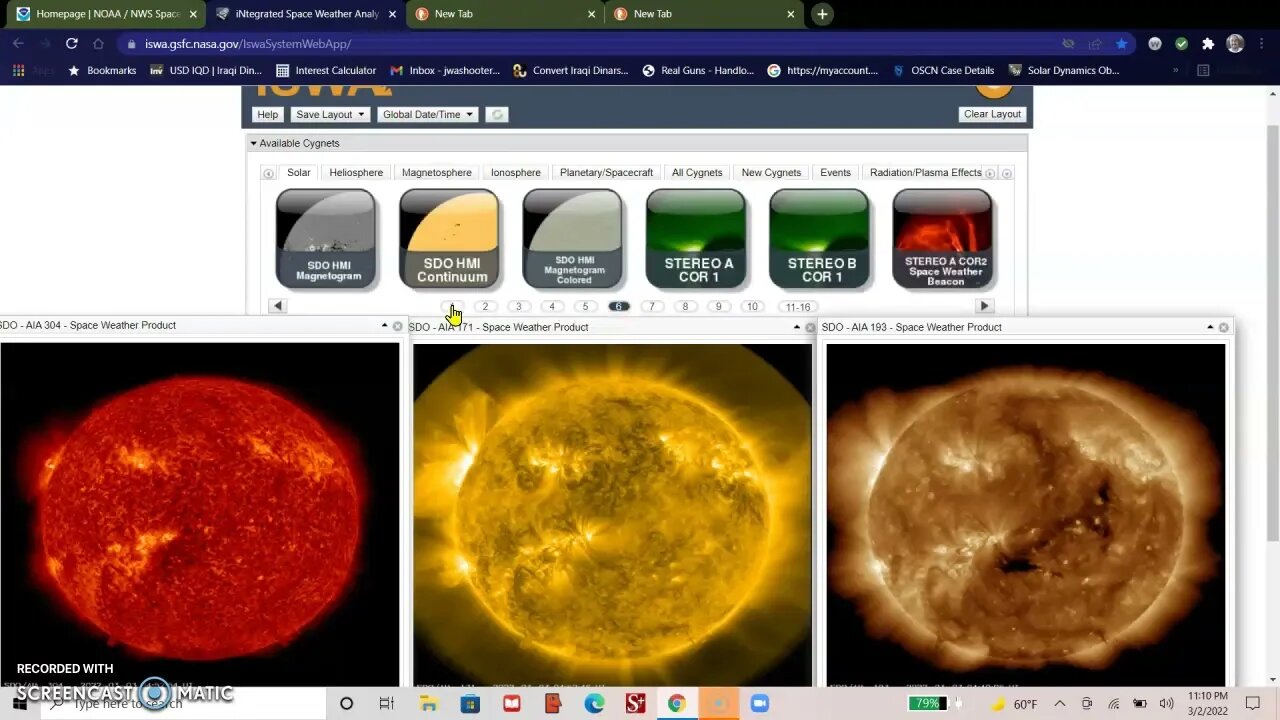Show hidden system tray icons
Image resolution: width=1280 pixels, height=720 pixels.
[1060, 704]
